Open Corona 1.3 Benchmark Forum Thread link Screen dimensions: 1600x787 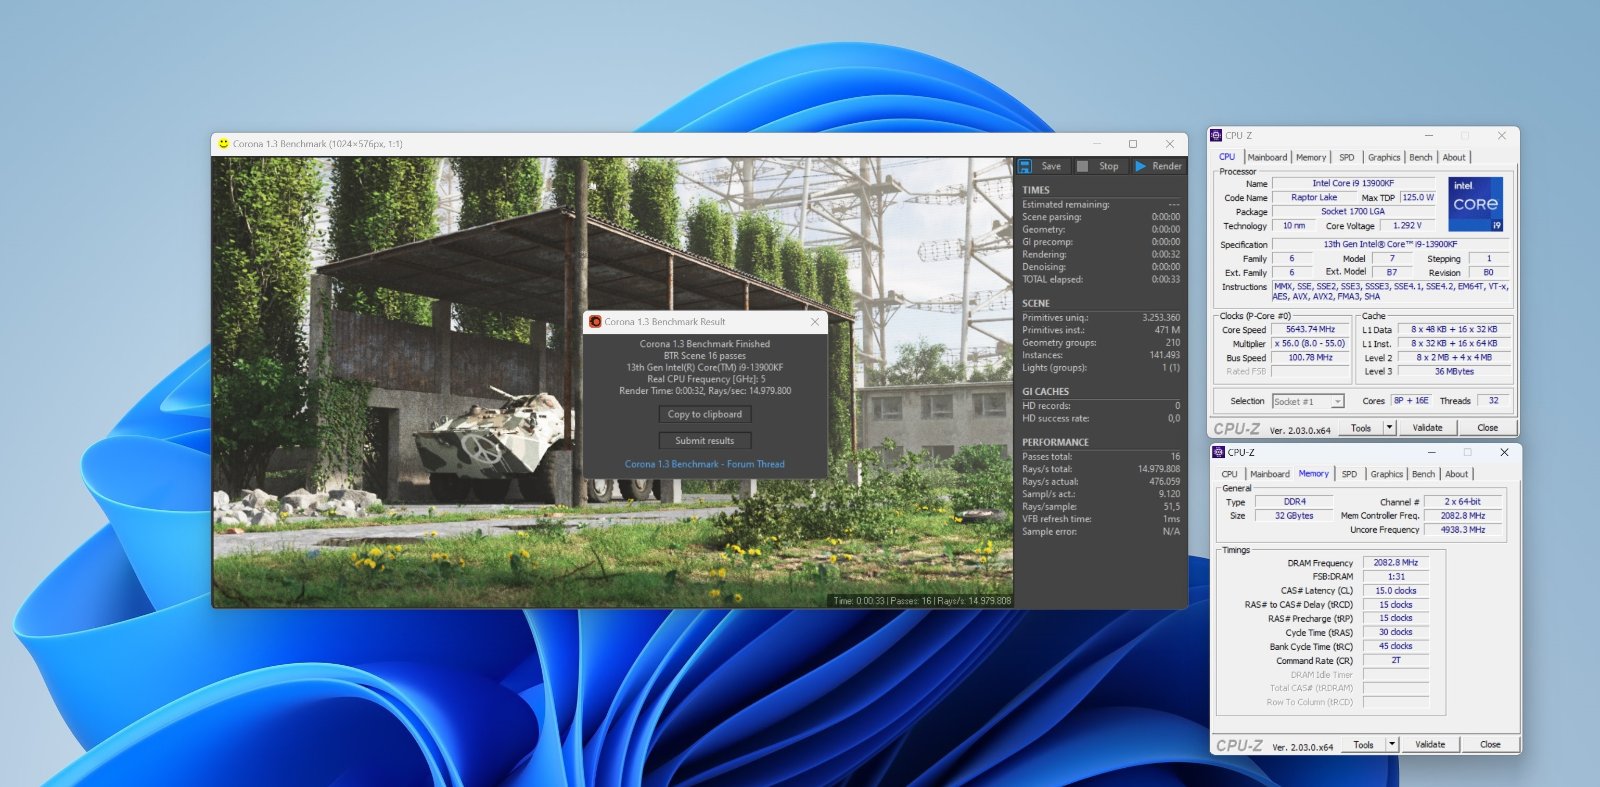[705, 464]
